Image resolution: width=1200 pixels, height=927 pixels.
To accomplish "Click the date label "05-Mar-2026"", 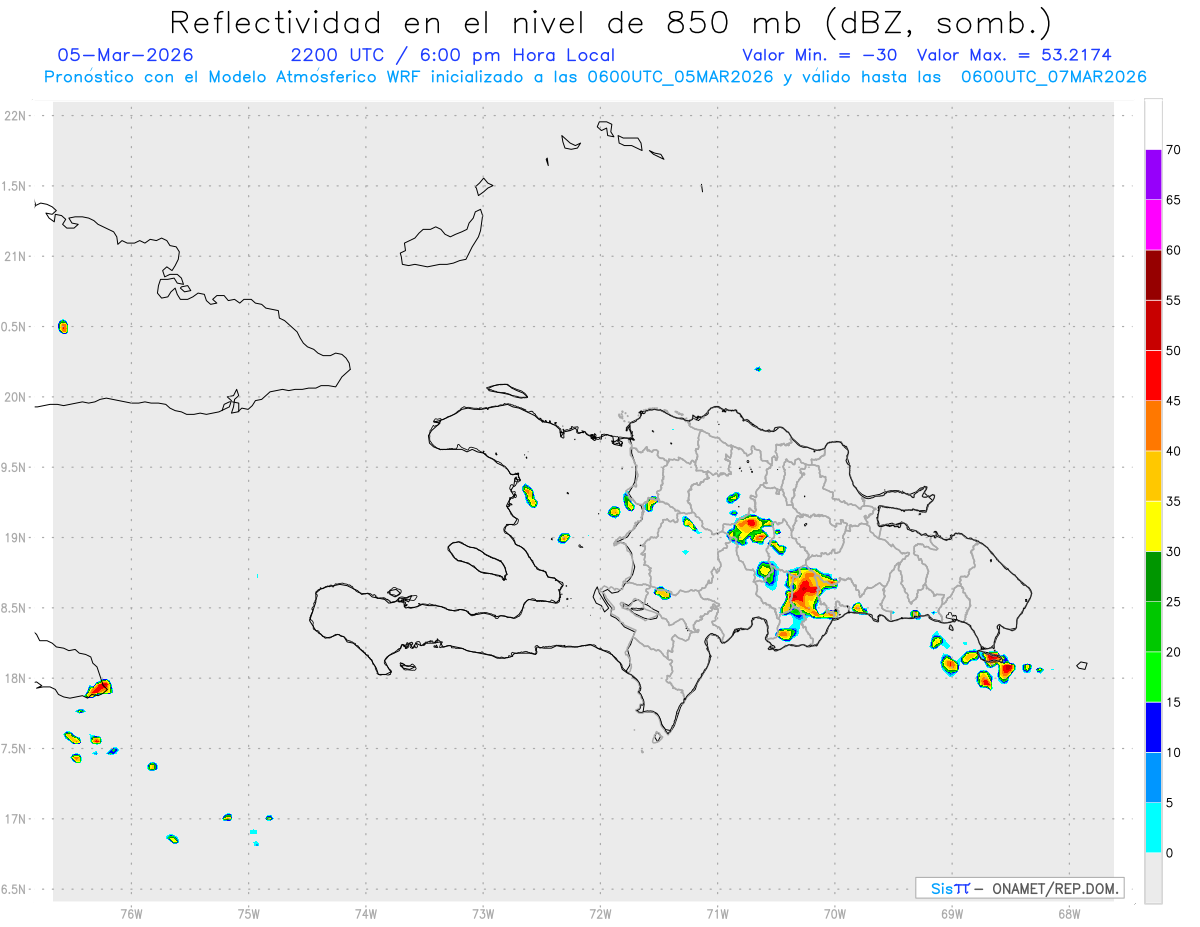I will (126, 55).
